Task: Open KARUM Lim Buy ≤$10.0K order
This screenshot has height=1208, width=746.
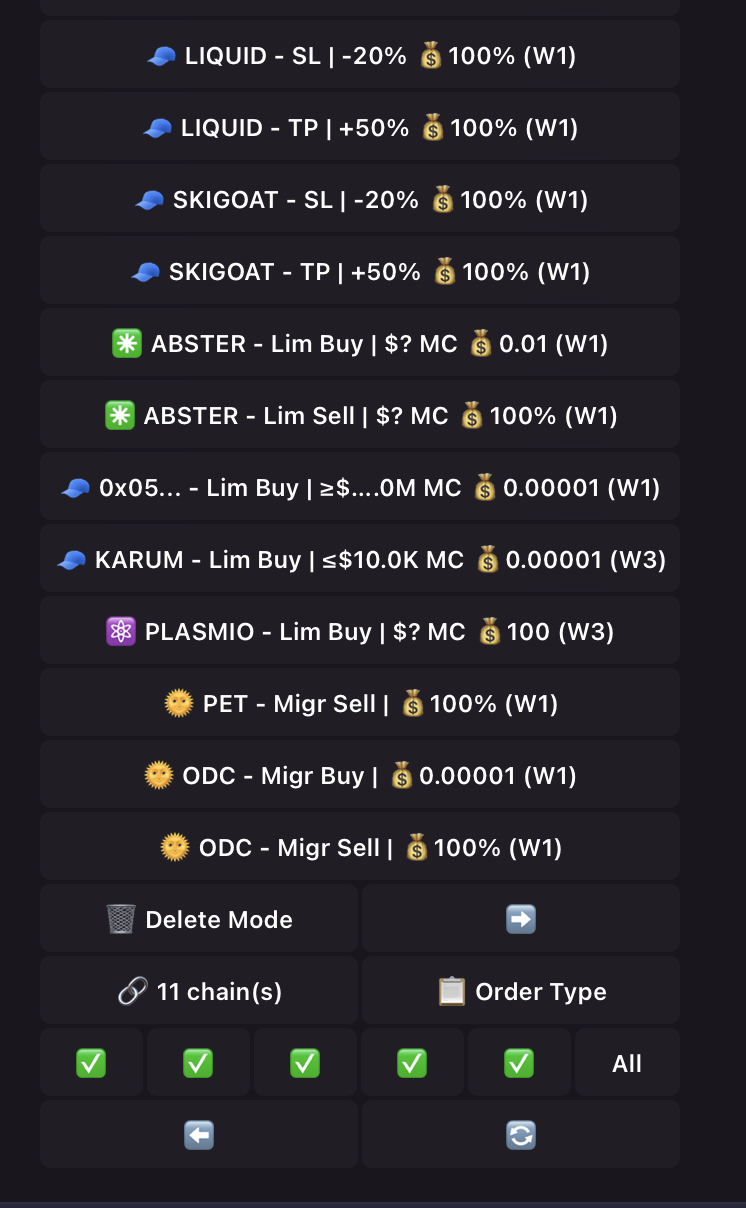Action: point(360,560)
